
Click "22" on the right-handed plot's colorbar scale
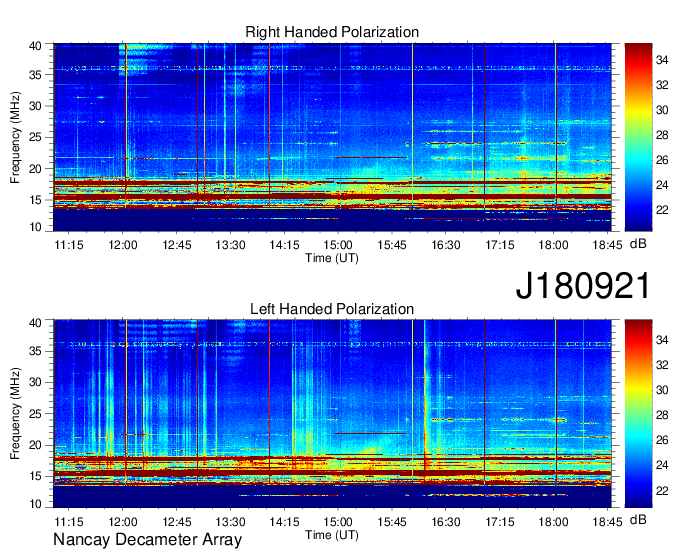(x=662, y=210)
